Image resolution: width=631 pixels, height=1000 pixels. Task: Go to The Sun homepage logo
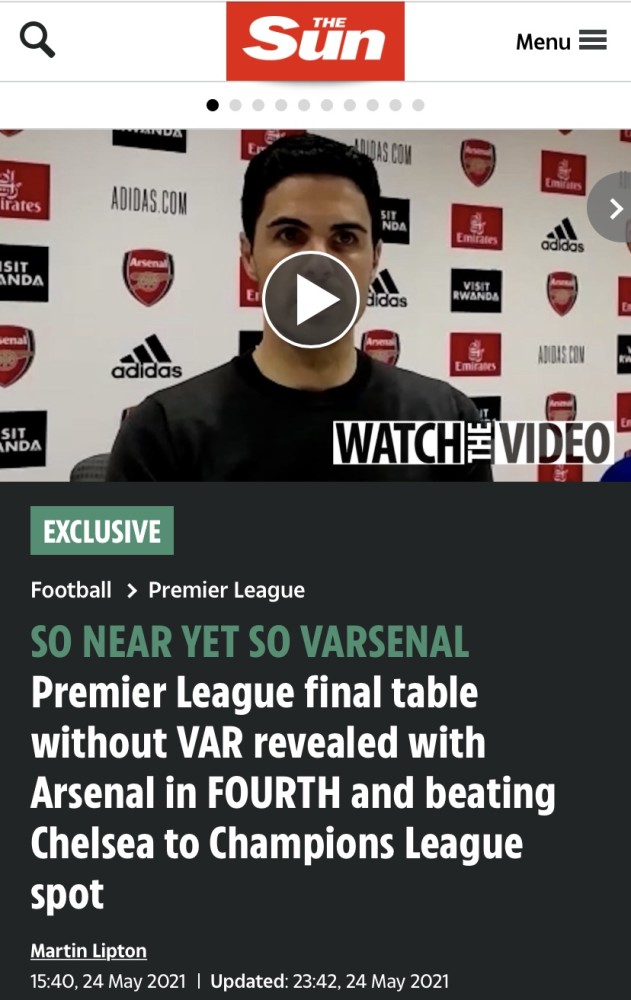(315, 41)
